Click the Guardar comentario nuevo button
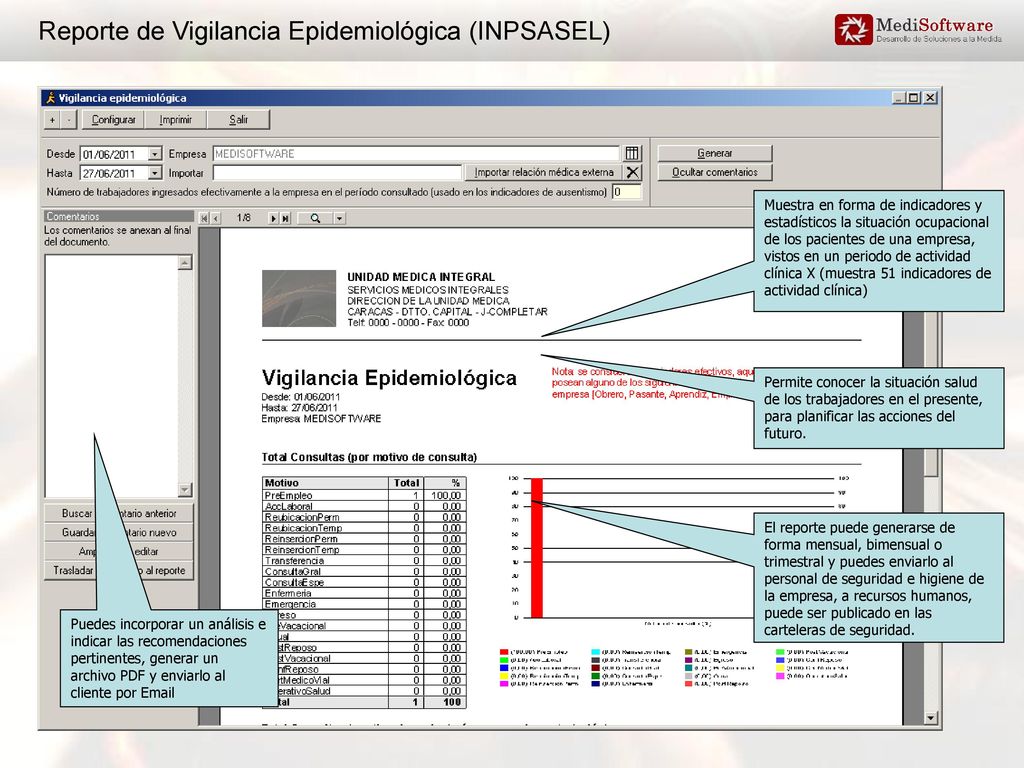This screenshot has width=1024, height=768. tap(120, 532)
